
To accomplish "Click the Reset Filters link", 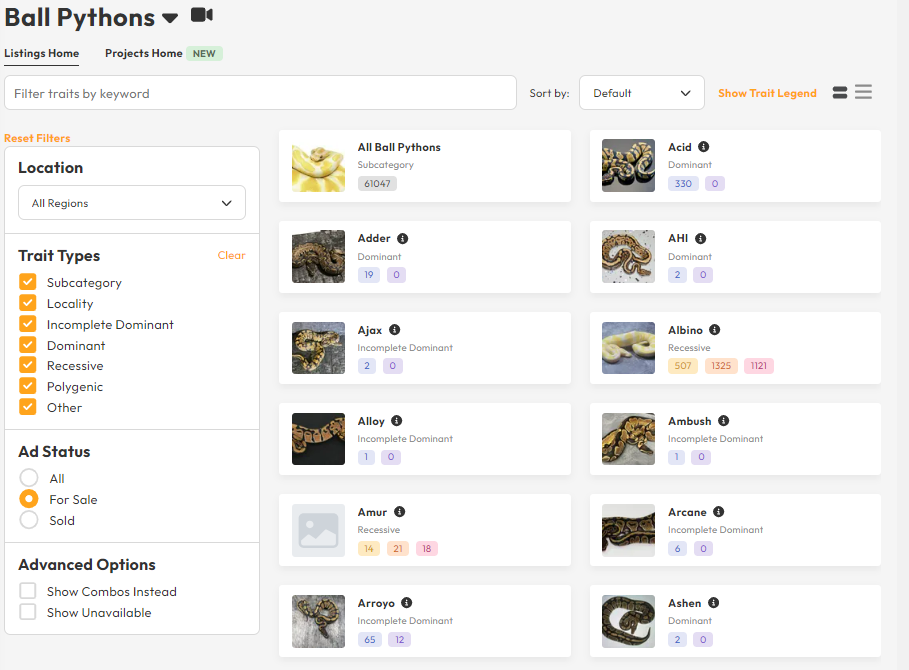I will (37, 138).
